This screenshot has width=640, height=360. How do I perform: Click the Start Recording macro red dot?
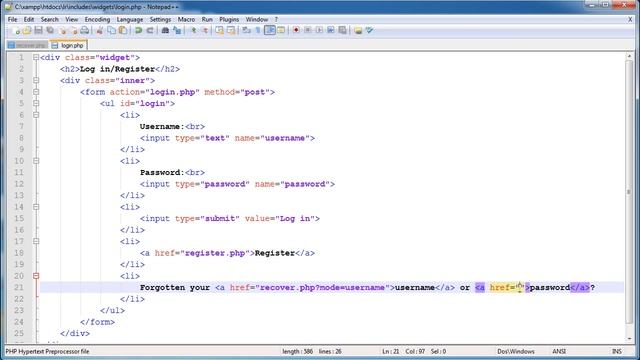(x=296, y=31)
